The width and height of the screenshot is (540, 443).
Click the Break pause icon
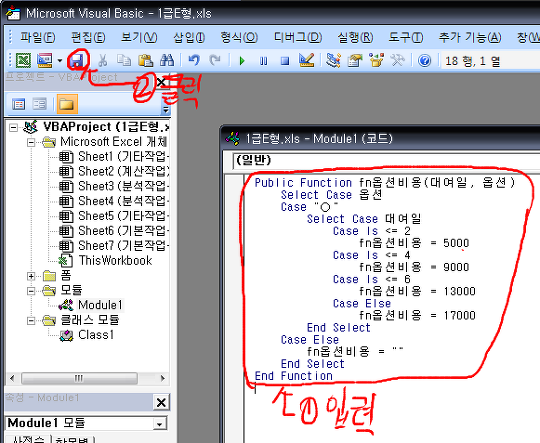click(x=263, y=61)
